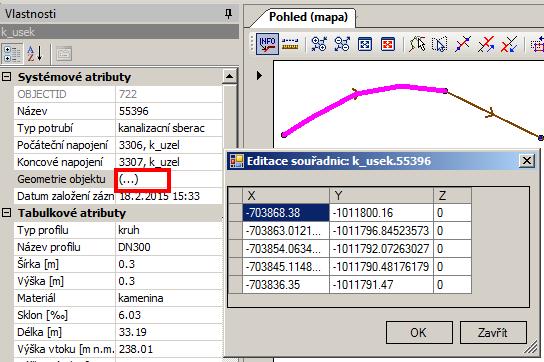Open the Pohled (mapa) tab
Viewport: 544px width, 362px height.
point(308,17)
